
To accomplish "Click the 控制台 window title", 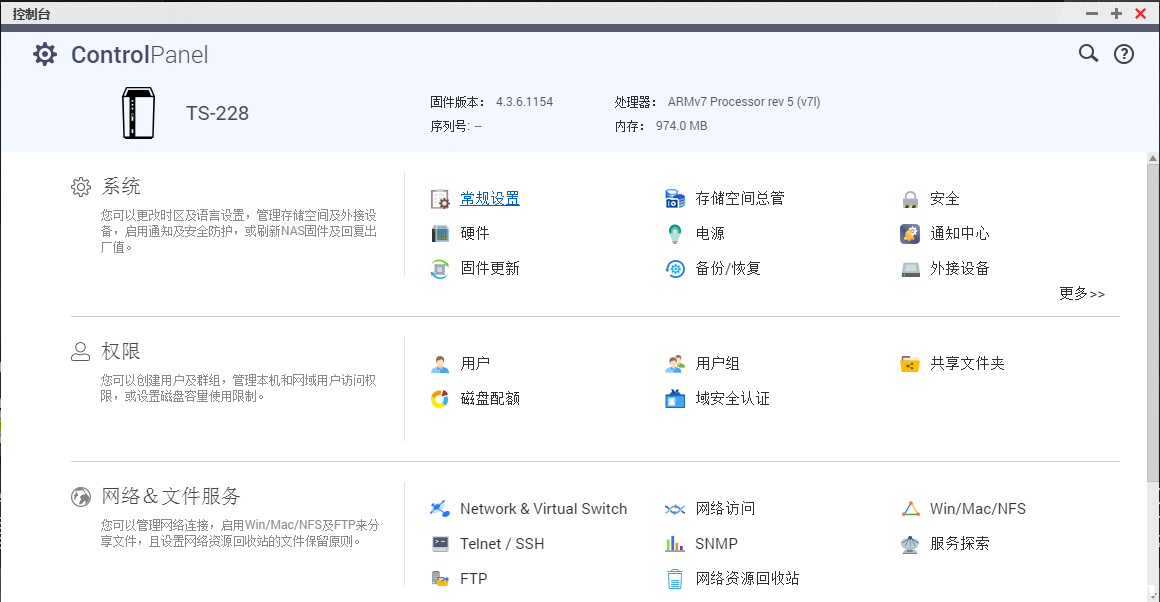I will pyautogui.click(x=31, y=14).
